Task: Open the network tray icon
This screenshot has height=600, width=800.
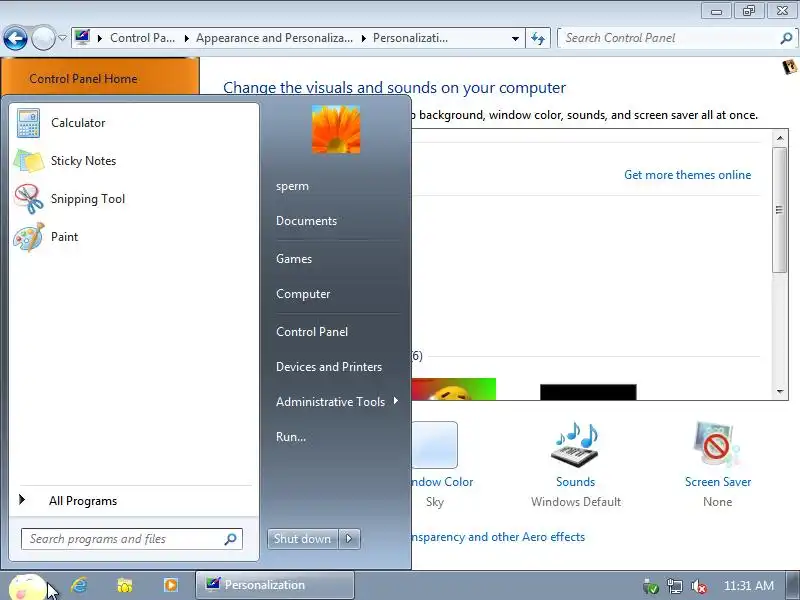Action: tap(674, 586)
